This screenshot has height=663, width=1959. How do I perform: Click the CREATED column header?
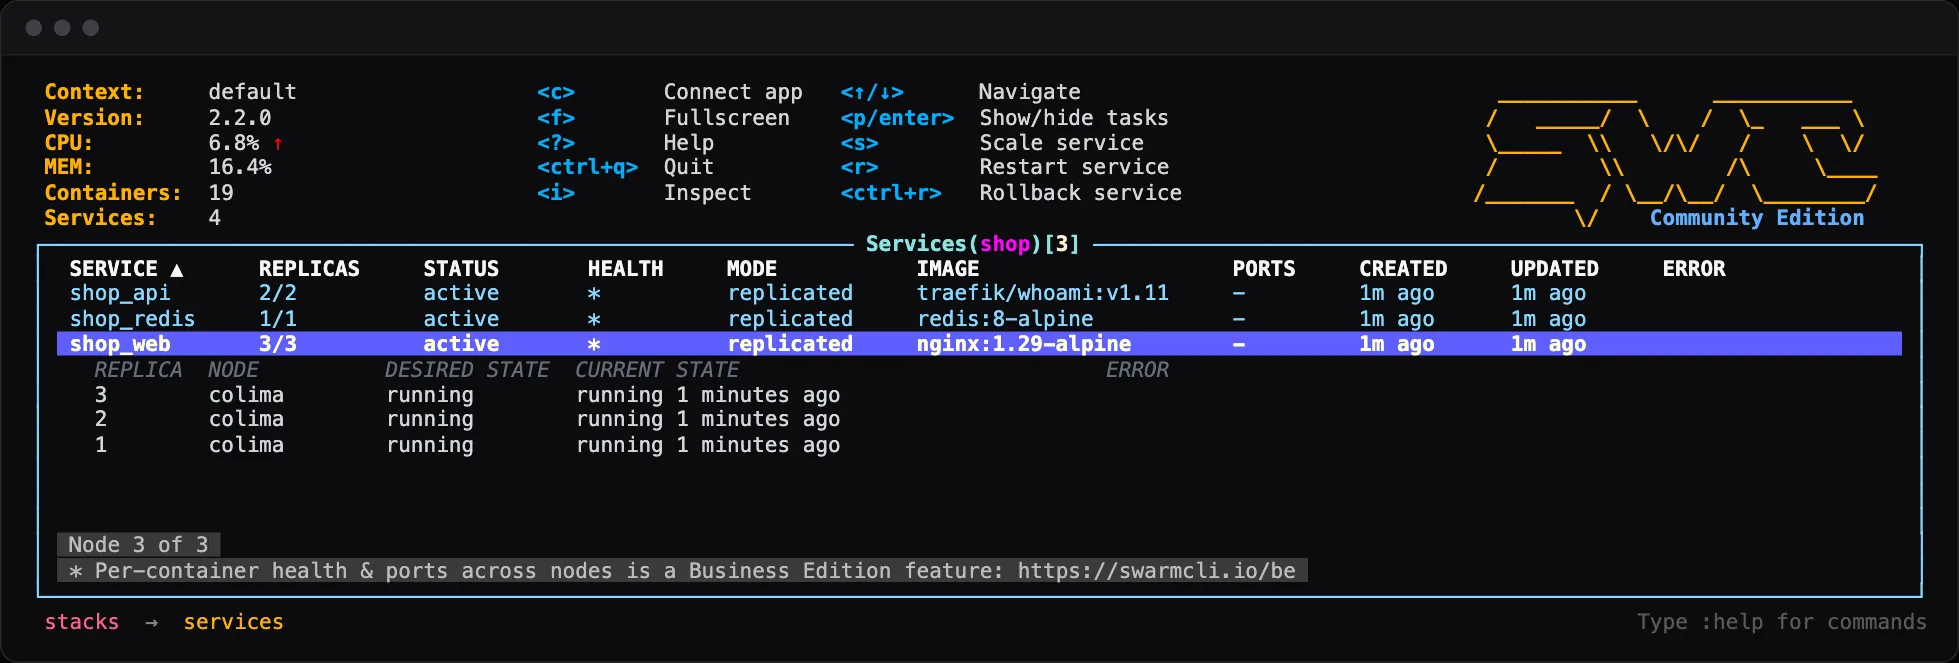tap(1403, 269)
